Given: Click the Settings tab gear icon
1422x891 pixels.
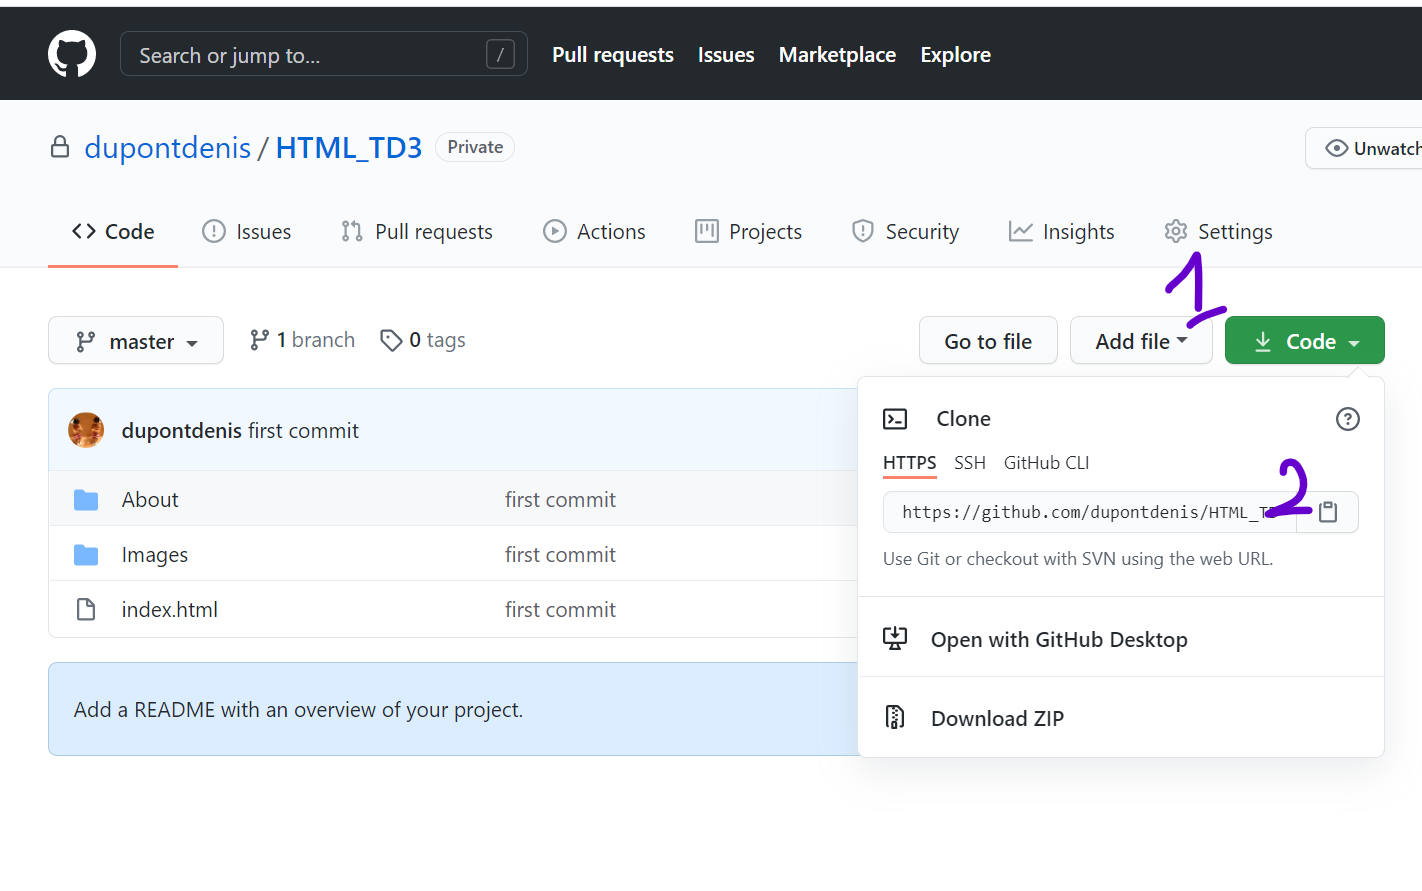Looking at the screenshot, I should click(x=1176, y=231).
